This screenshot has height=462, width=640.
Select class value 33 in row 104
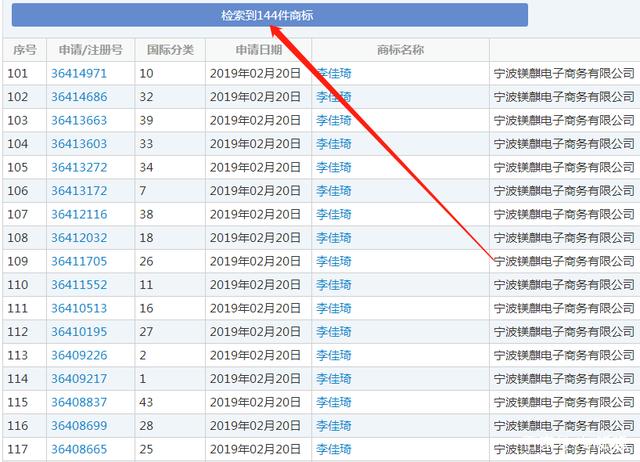coord(146,144)
